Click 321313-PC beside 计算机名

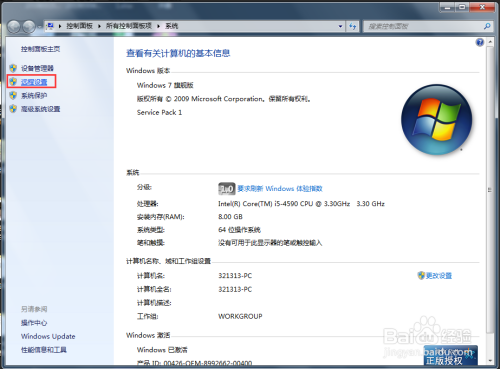[x=235, y=276]
